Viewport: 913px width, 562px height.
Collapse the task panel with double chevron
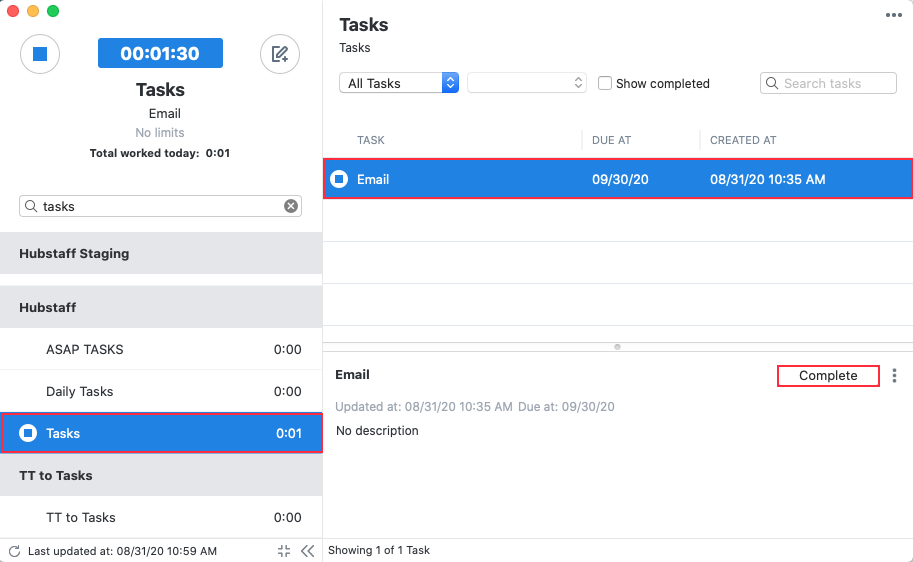point(307,551)
